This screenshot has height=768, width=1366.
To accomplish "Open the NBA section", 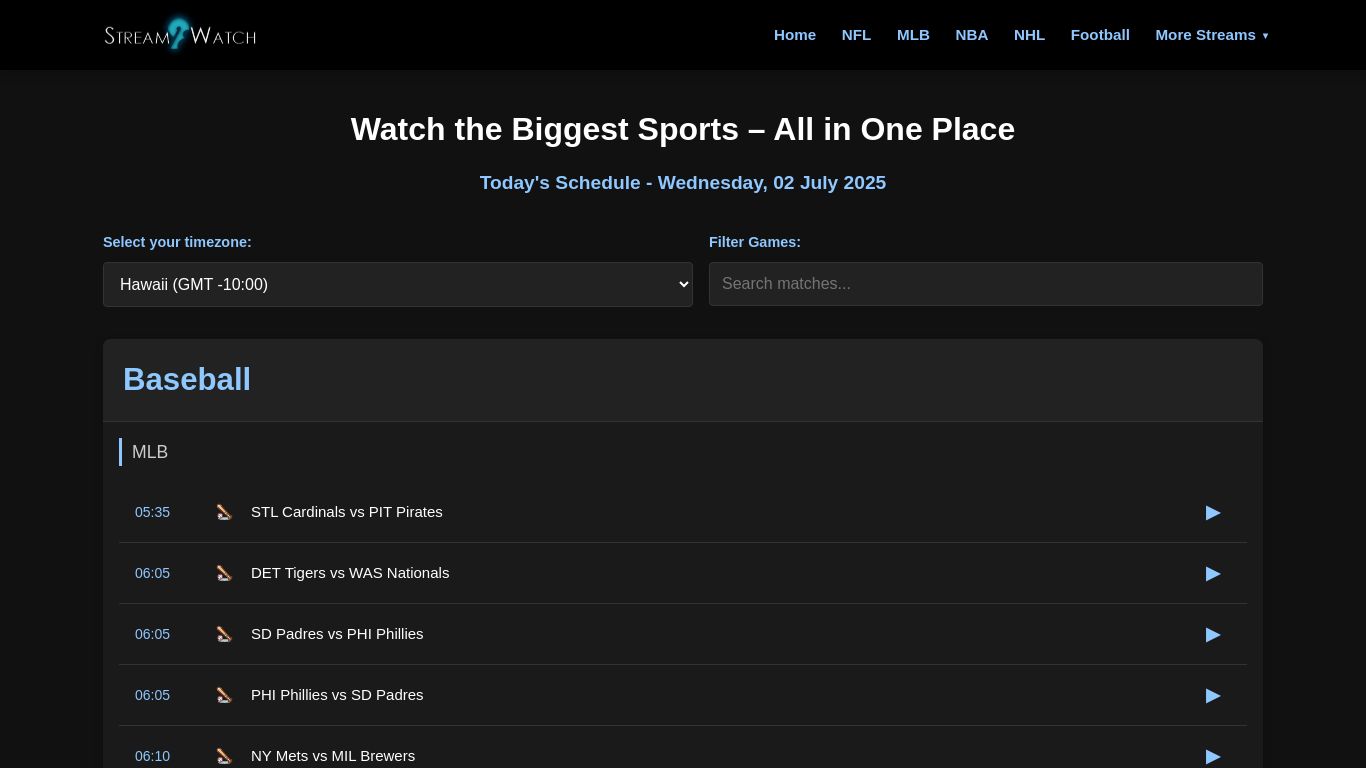I will click(x=971, y=35).
